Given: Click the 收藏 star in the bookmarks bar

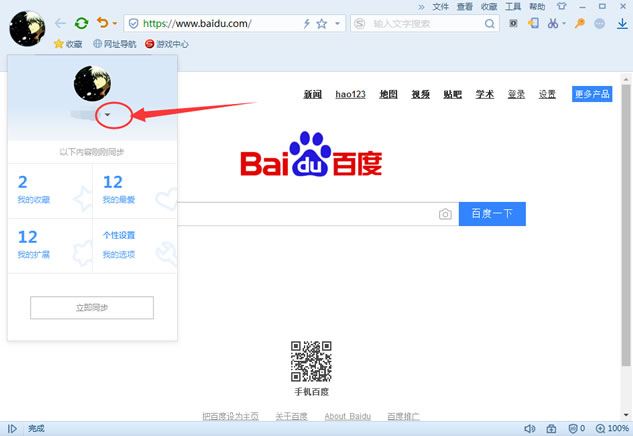Looking at the screenshot, I should 68,44.
